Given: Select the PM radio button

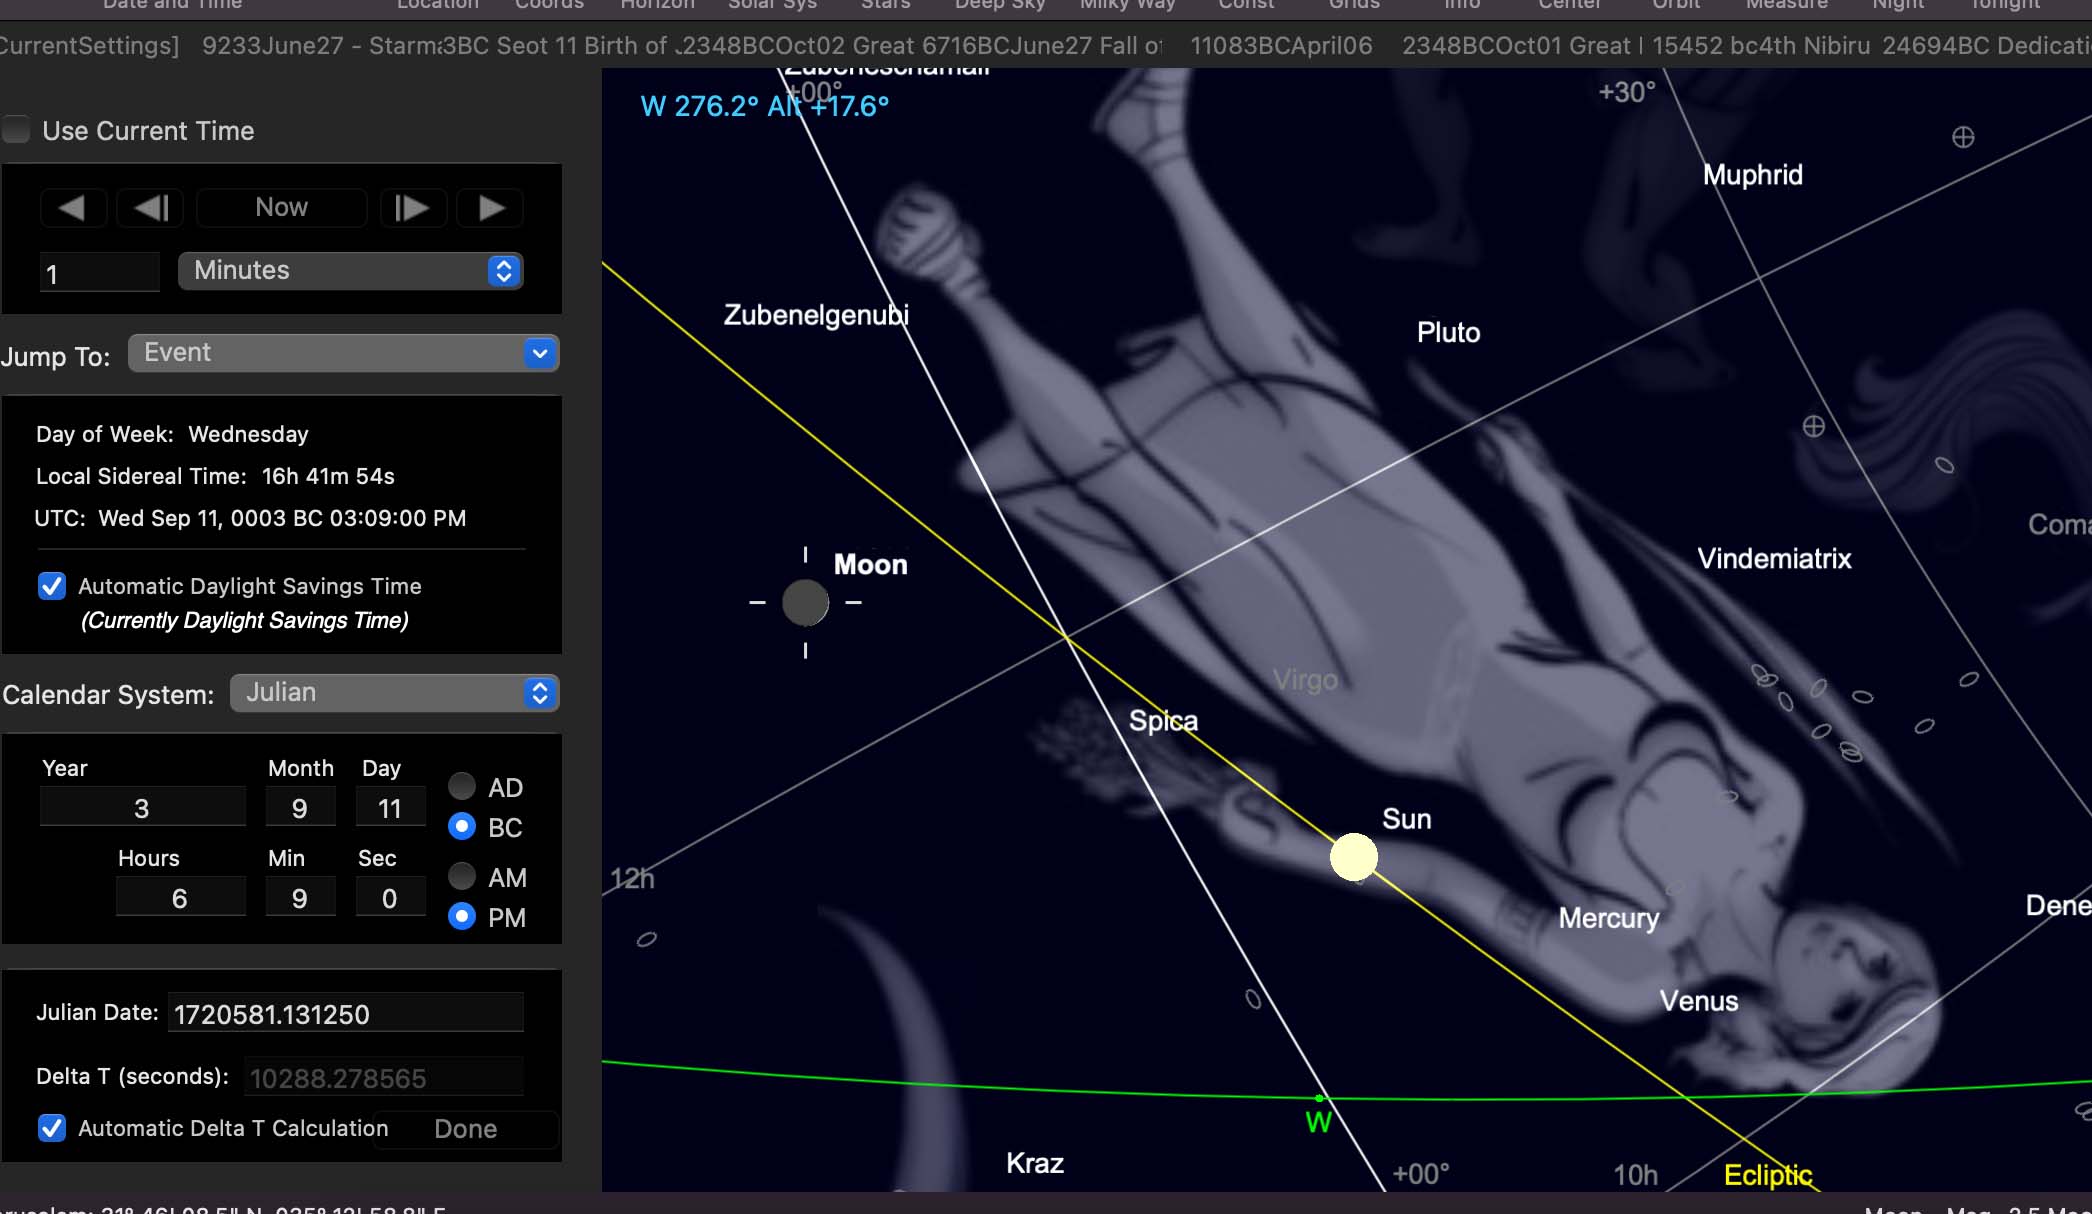Looking at the screenshot, I should [462, 916].
